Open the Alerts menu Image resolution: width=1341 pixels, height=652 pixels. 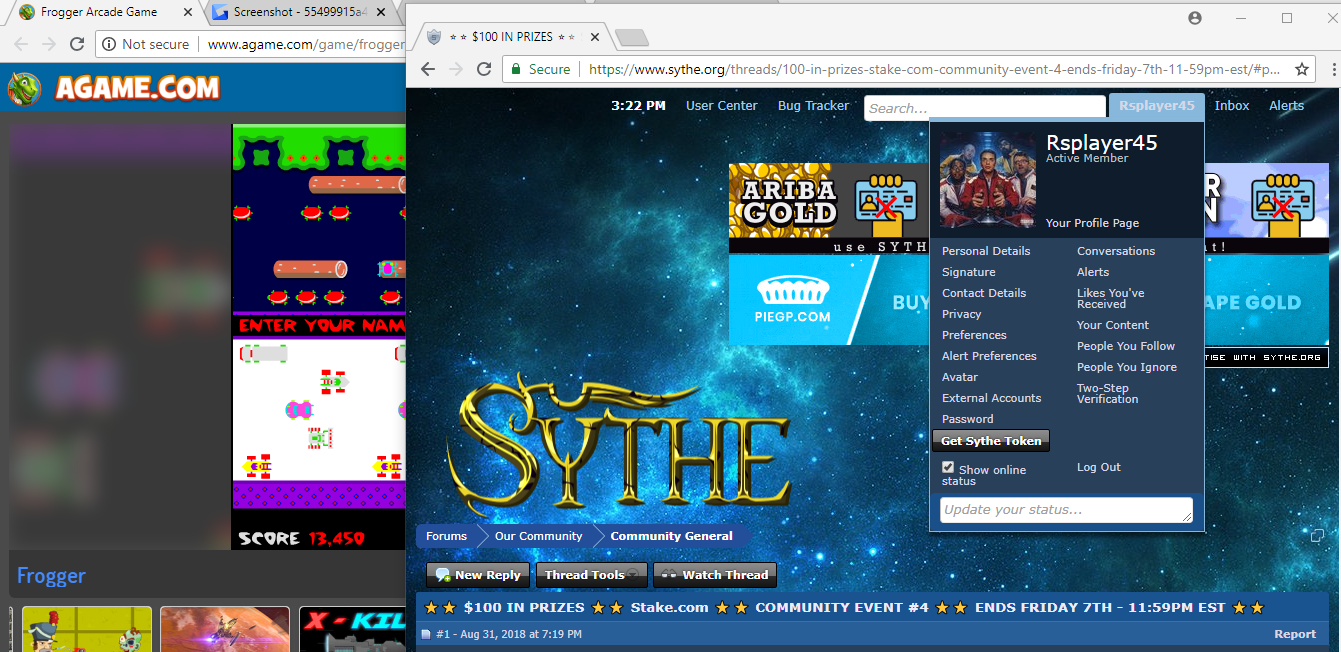pos(1286,105)
